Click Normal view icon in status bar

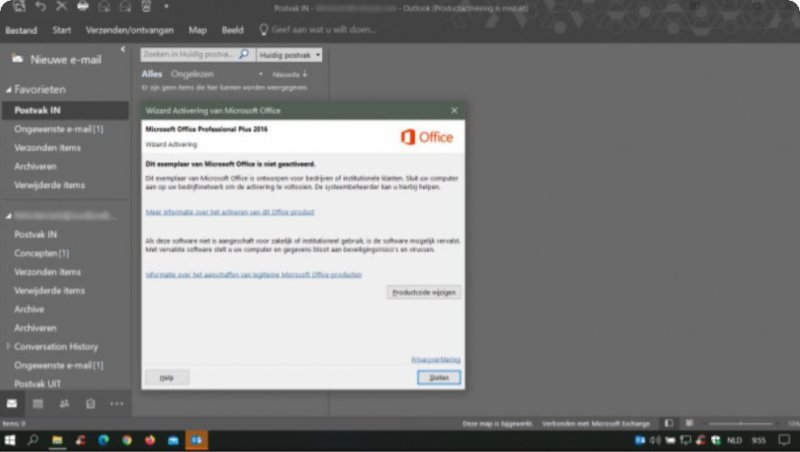point(668,423)
